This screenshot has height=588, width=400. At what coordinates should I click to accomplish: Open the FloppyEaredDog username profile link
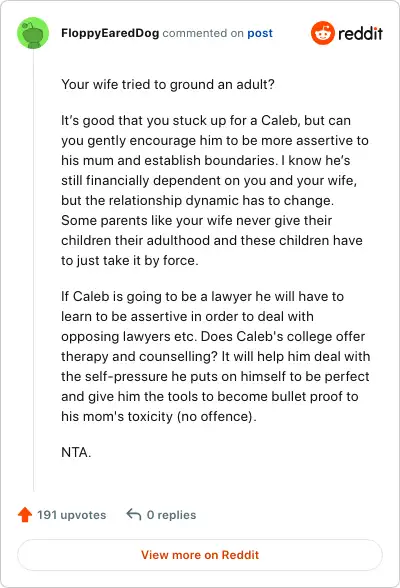click(110, 33)
